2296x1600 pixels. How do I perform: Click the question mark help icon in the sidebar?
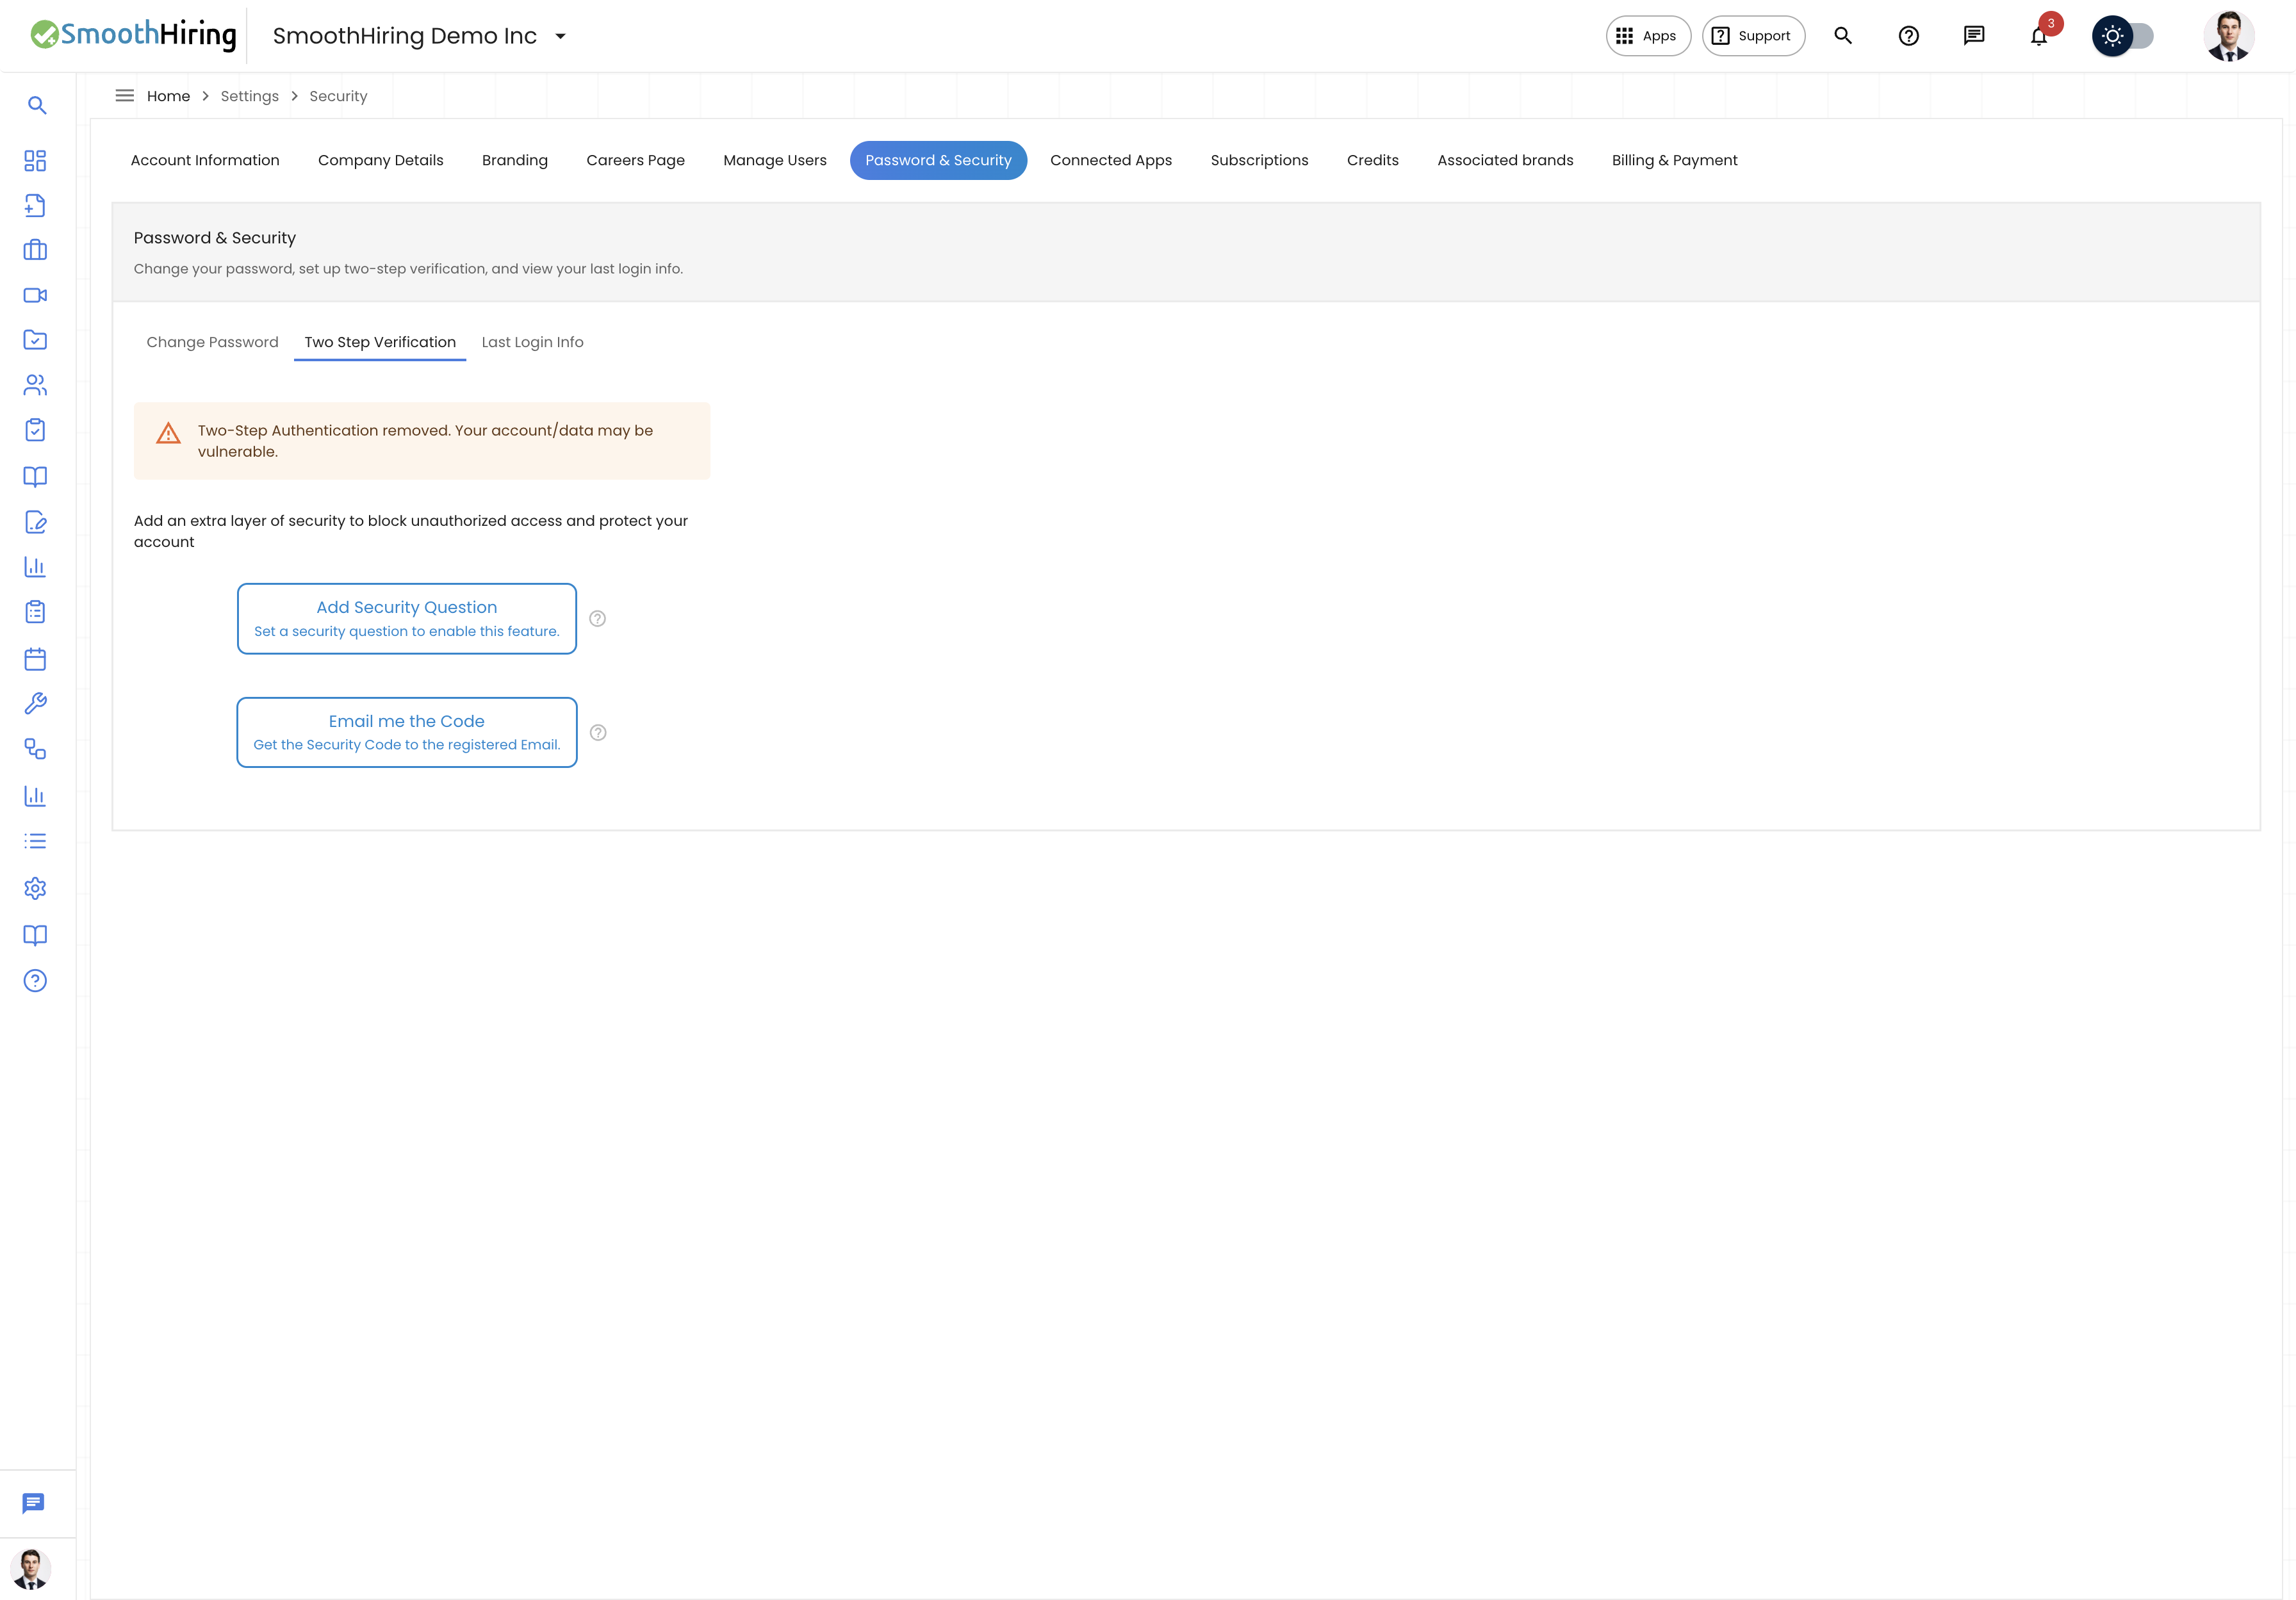pyautogui.click(x=35, y=981)
